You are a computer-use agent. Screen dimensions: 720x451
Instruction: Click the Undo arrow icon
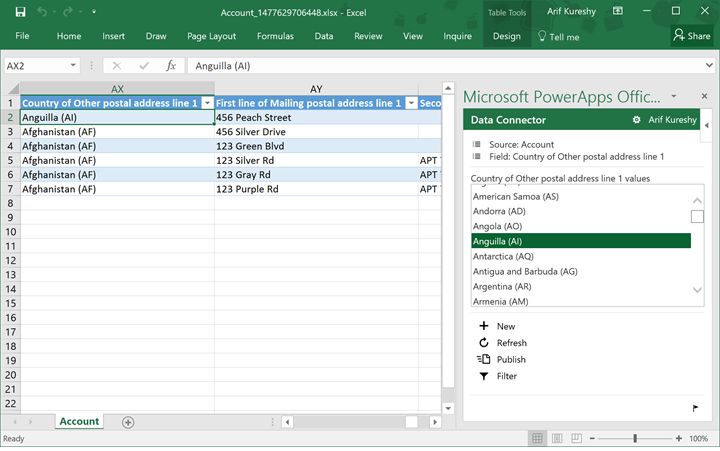coord(41,12)
